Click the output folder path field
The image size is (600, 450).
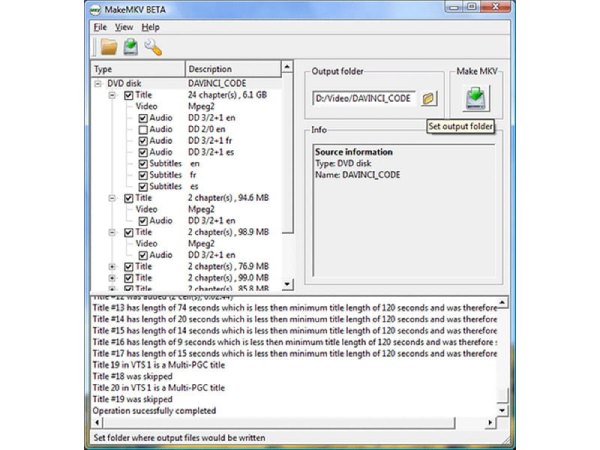coord(365,99)
